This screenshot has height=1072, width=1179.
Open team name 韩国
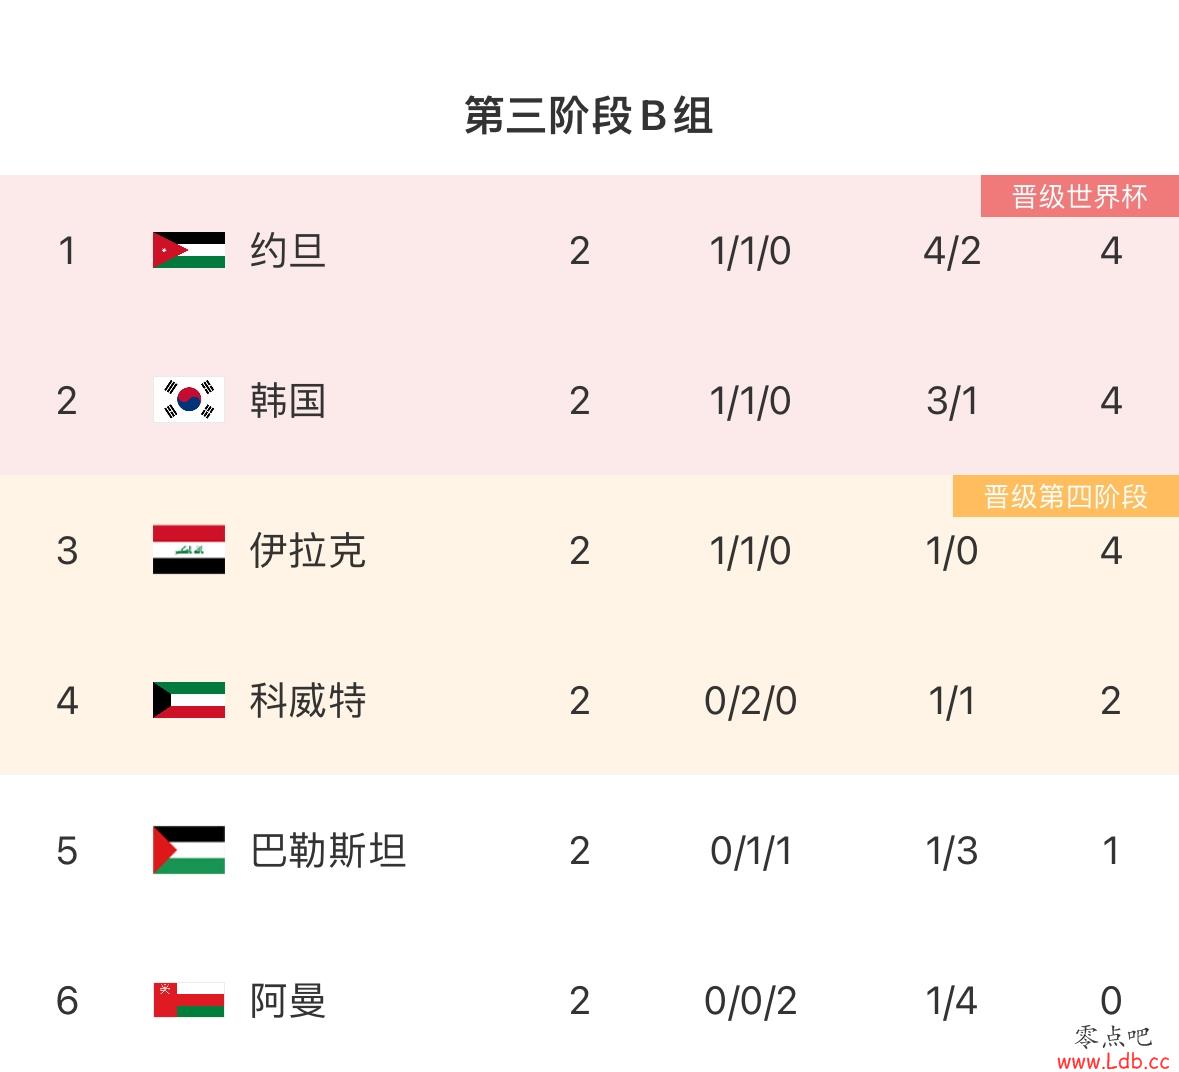click(x=288, y=400)
